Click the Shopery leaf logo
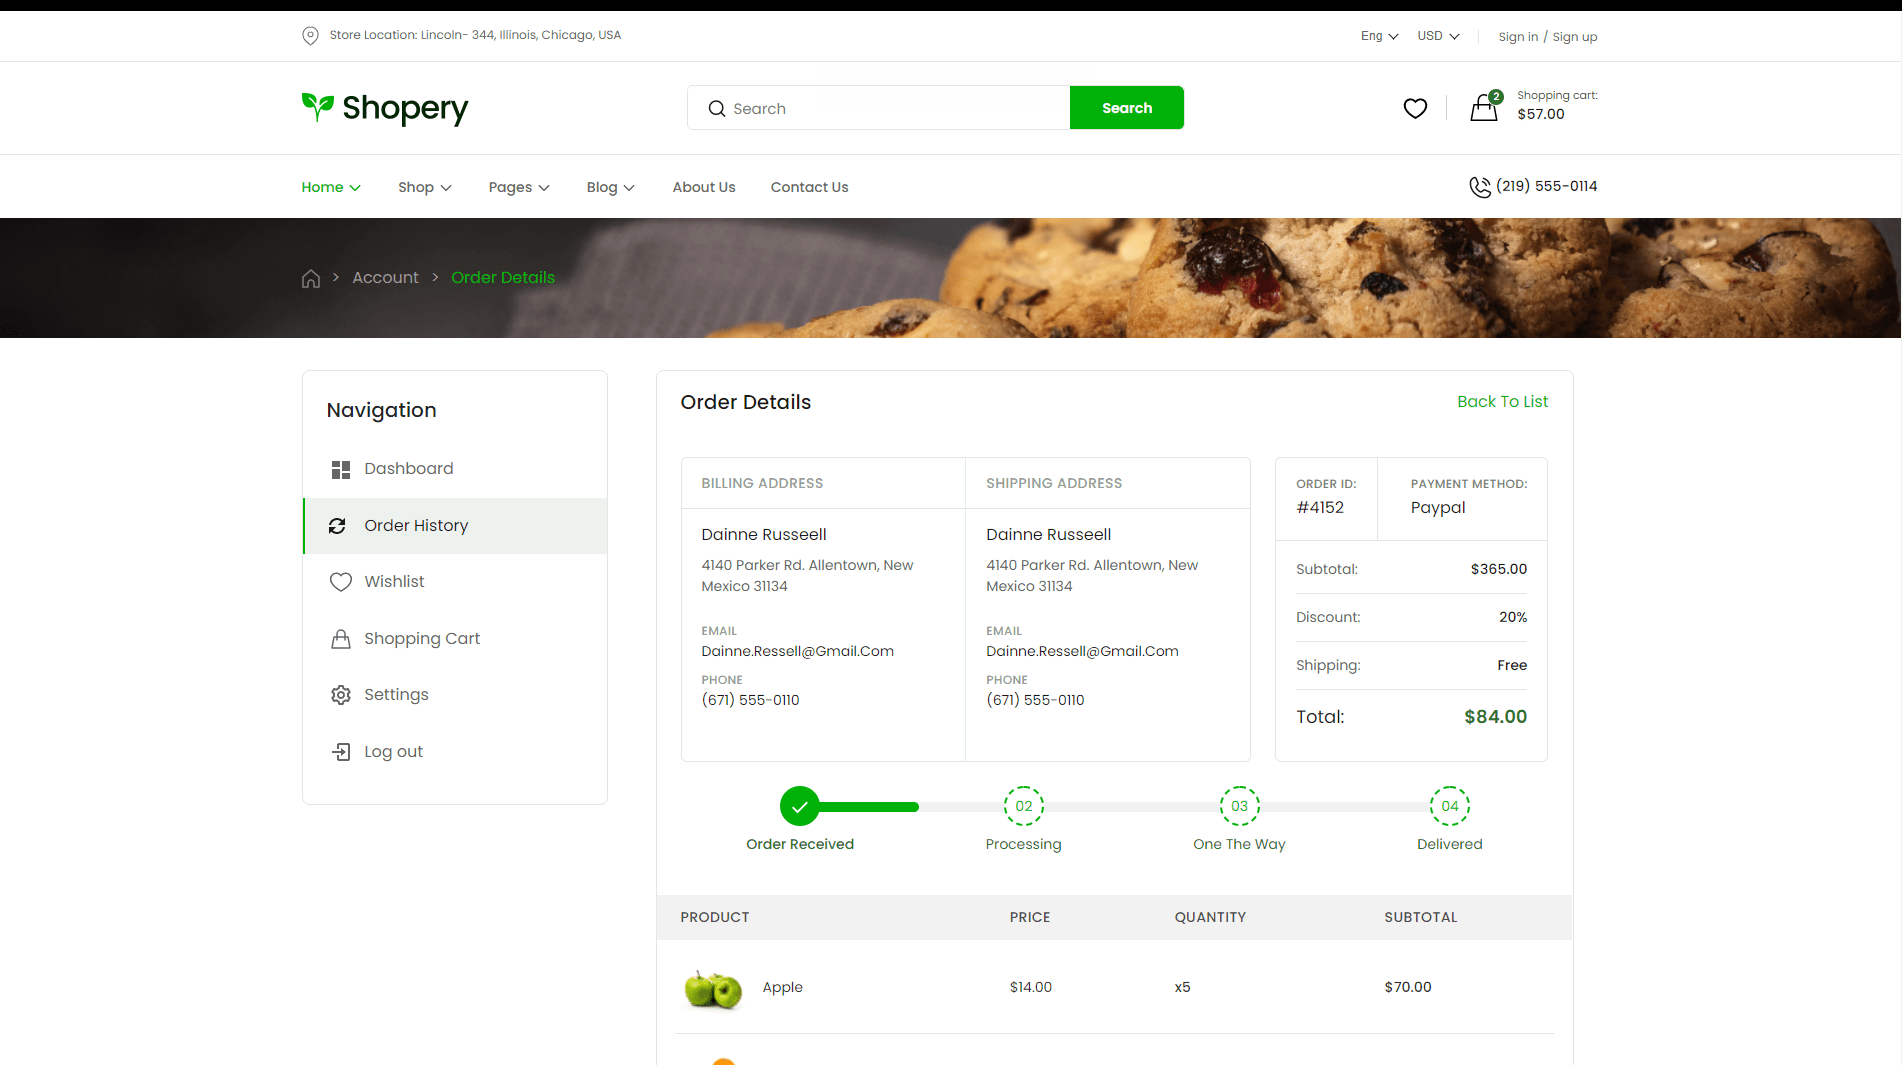 pyautogui.click(x=318, y=106)
